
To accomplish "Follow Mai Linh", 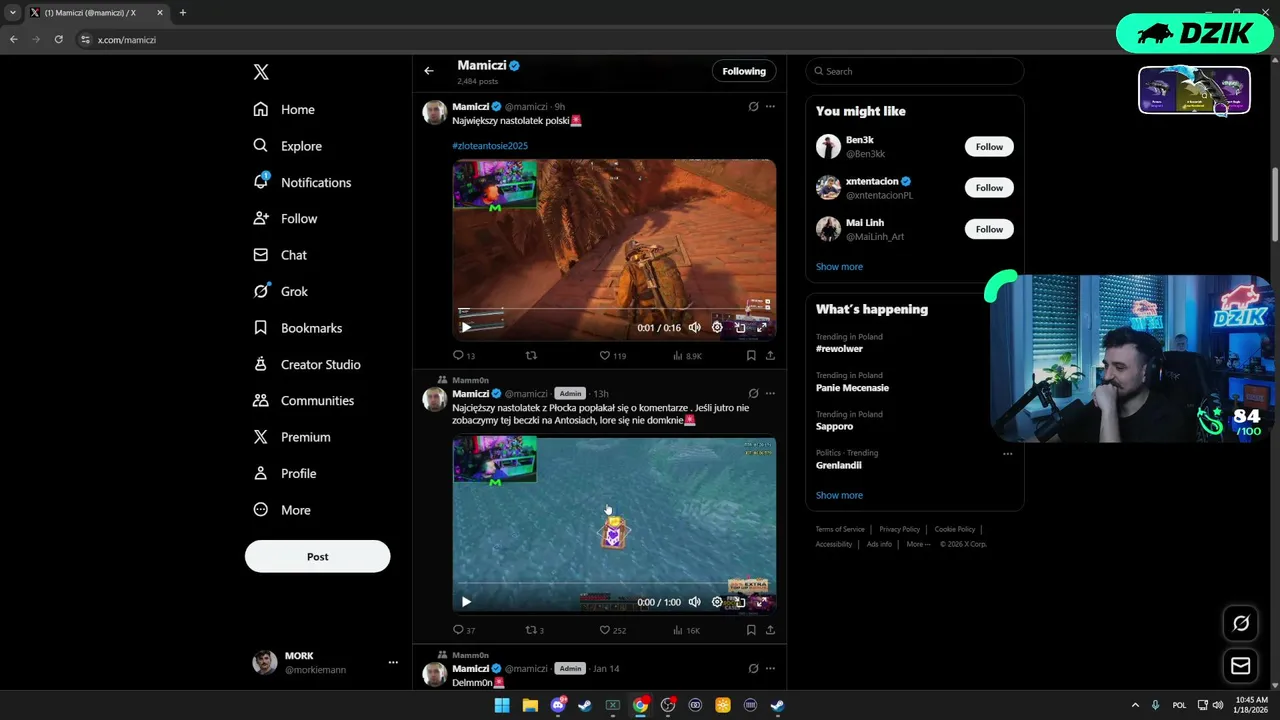I will coord(989,229).
